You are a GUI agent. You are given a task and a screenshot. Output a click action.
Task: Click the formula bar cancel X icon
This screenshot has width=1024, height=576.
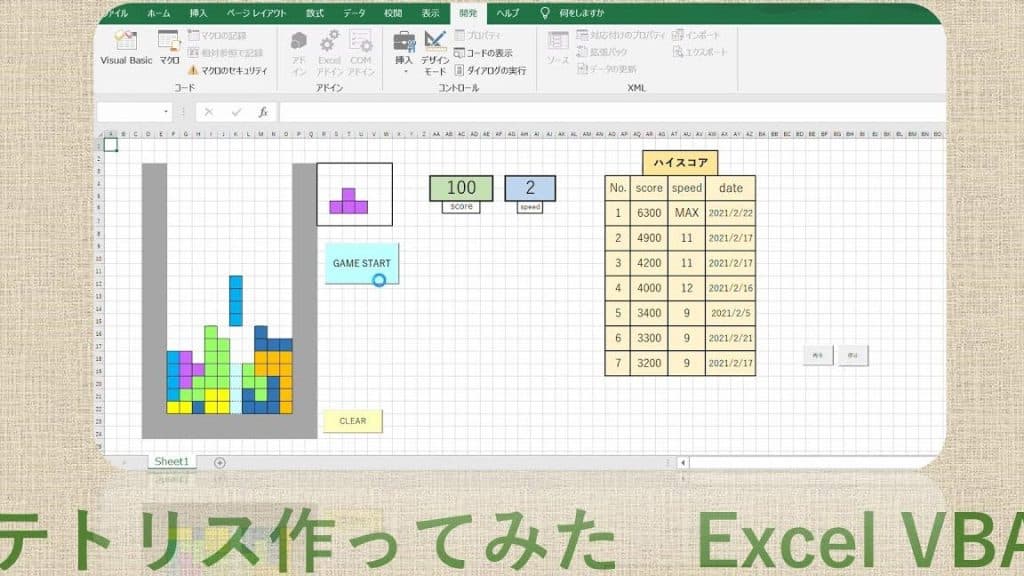(x=208, y=112)
